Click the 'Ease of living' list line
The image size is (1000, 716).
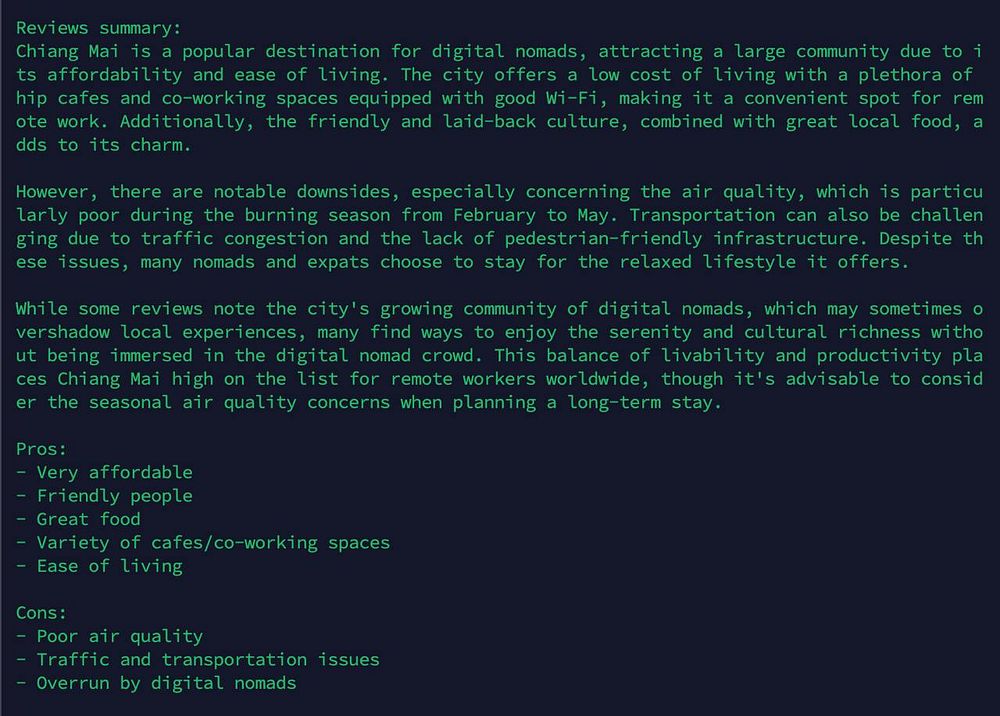pyautogui.click(x=99, y=566)
